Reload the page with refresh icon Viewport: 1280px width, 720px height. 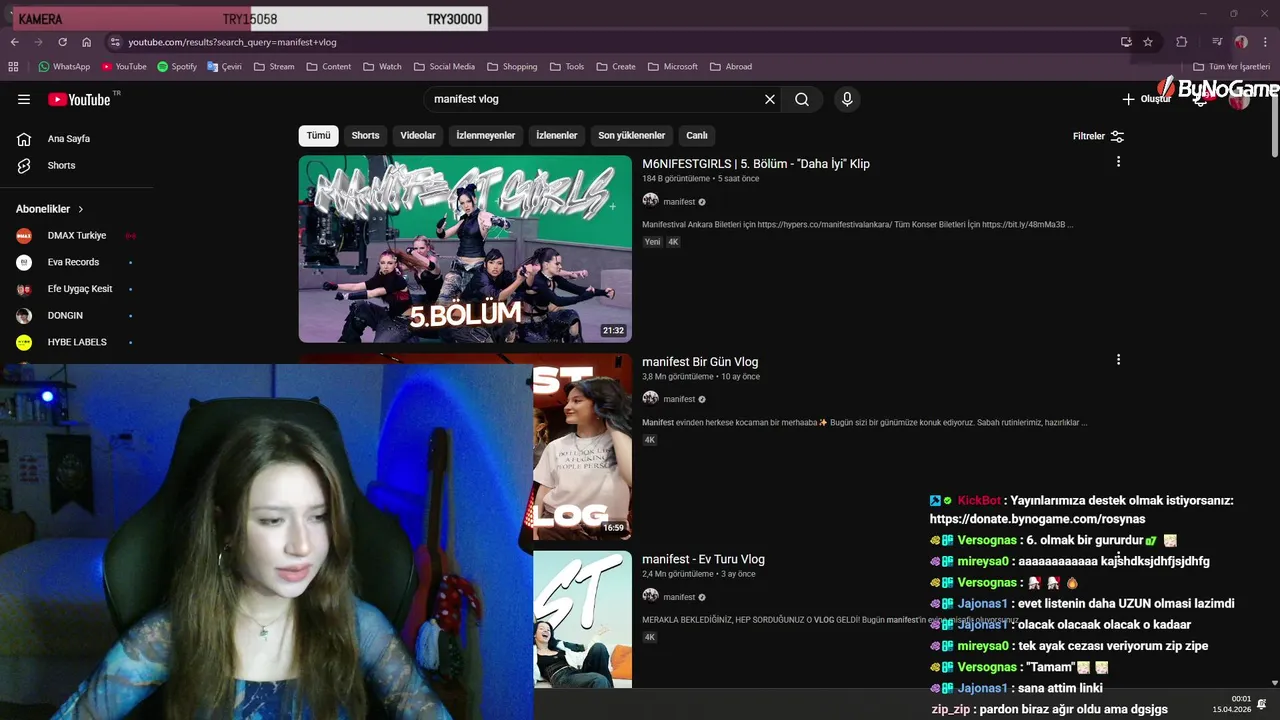coord(62,42)
